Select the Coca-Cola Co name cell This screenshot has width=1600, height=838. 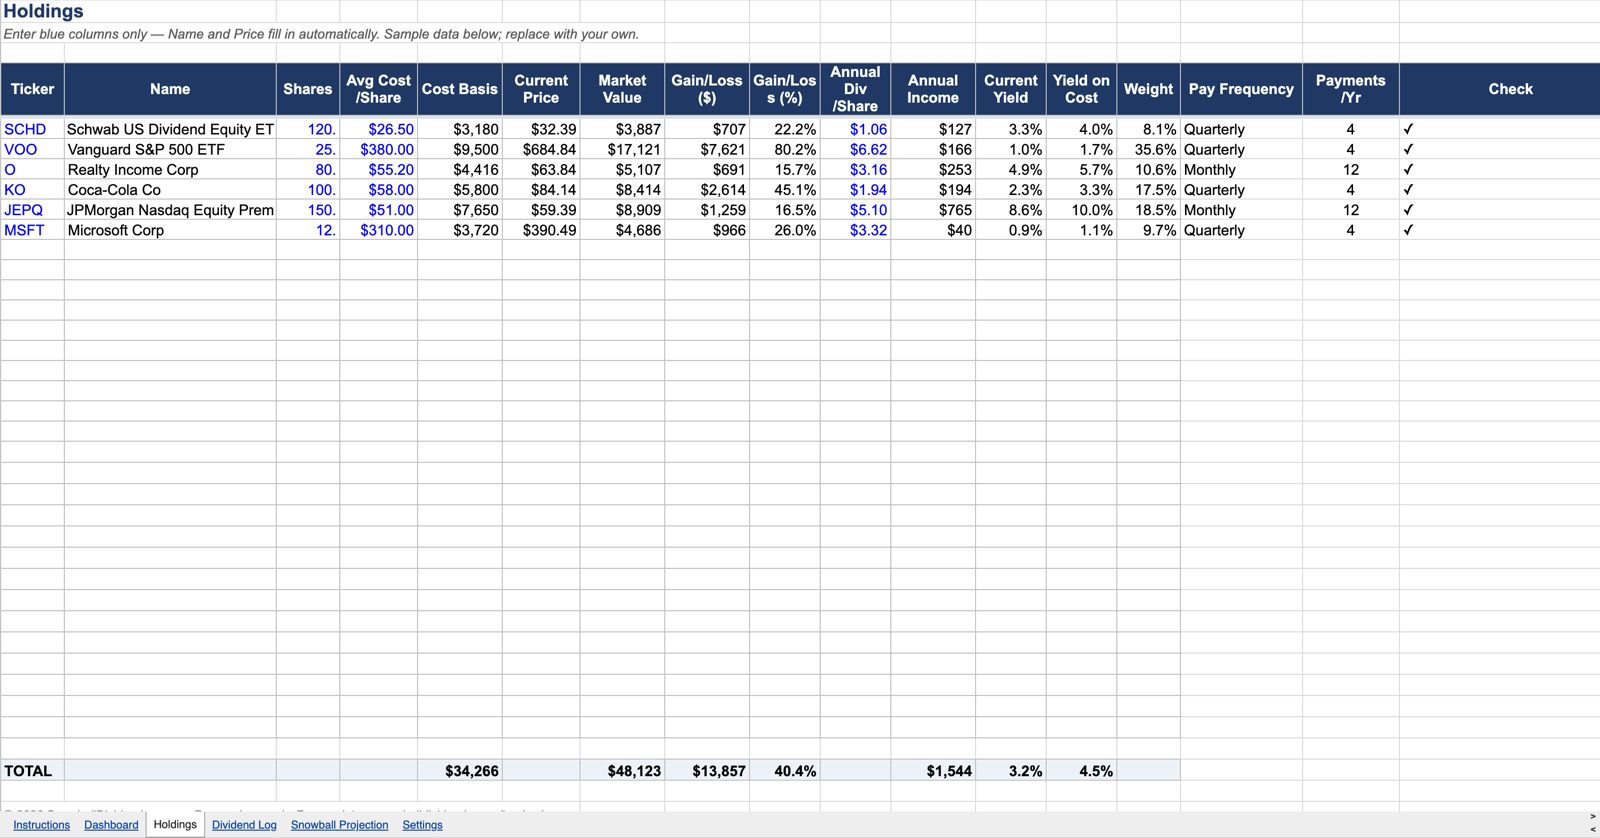click(170, 190)
